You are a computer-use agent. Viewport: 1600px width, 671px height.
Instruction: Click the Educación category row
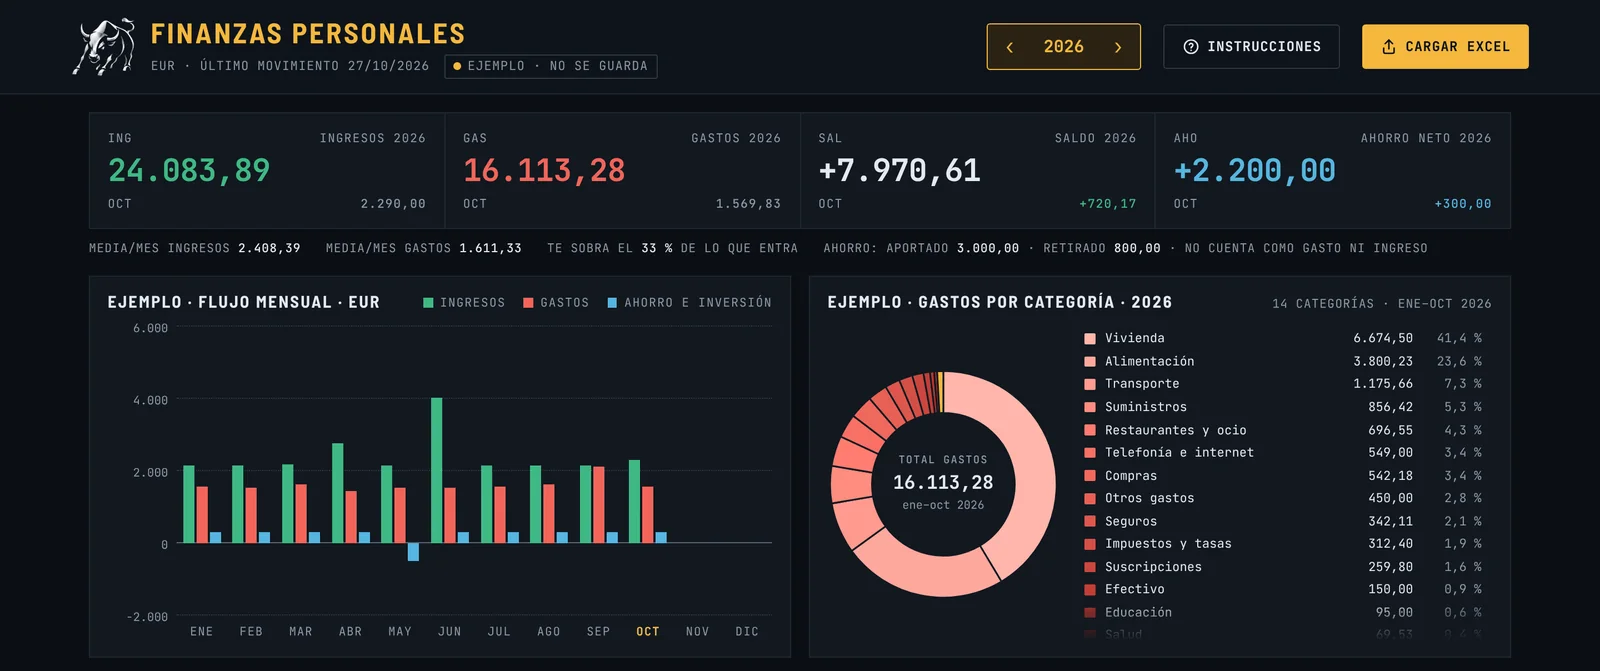point(1283,613)
